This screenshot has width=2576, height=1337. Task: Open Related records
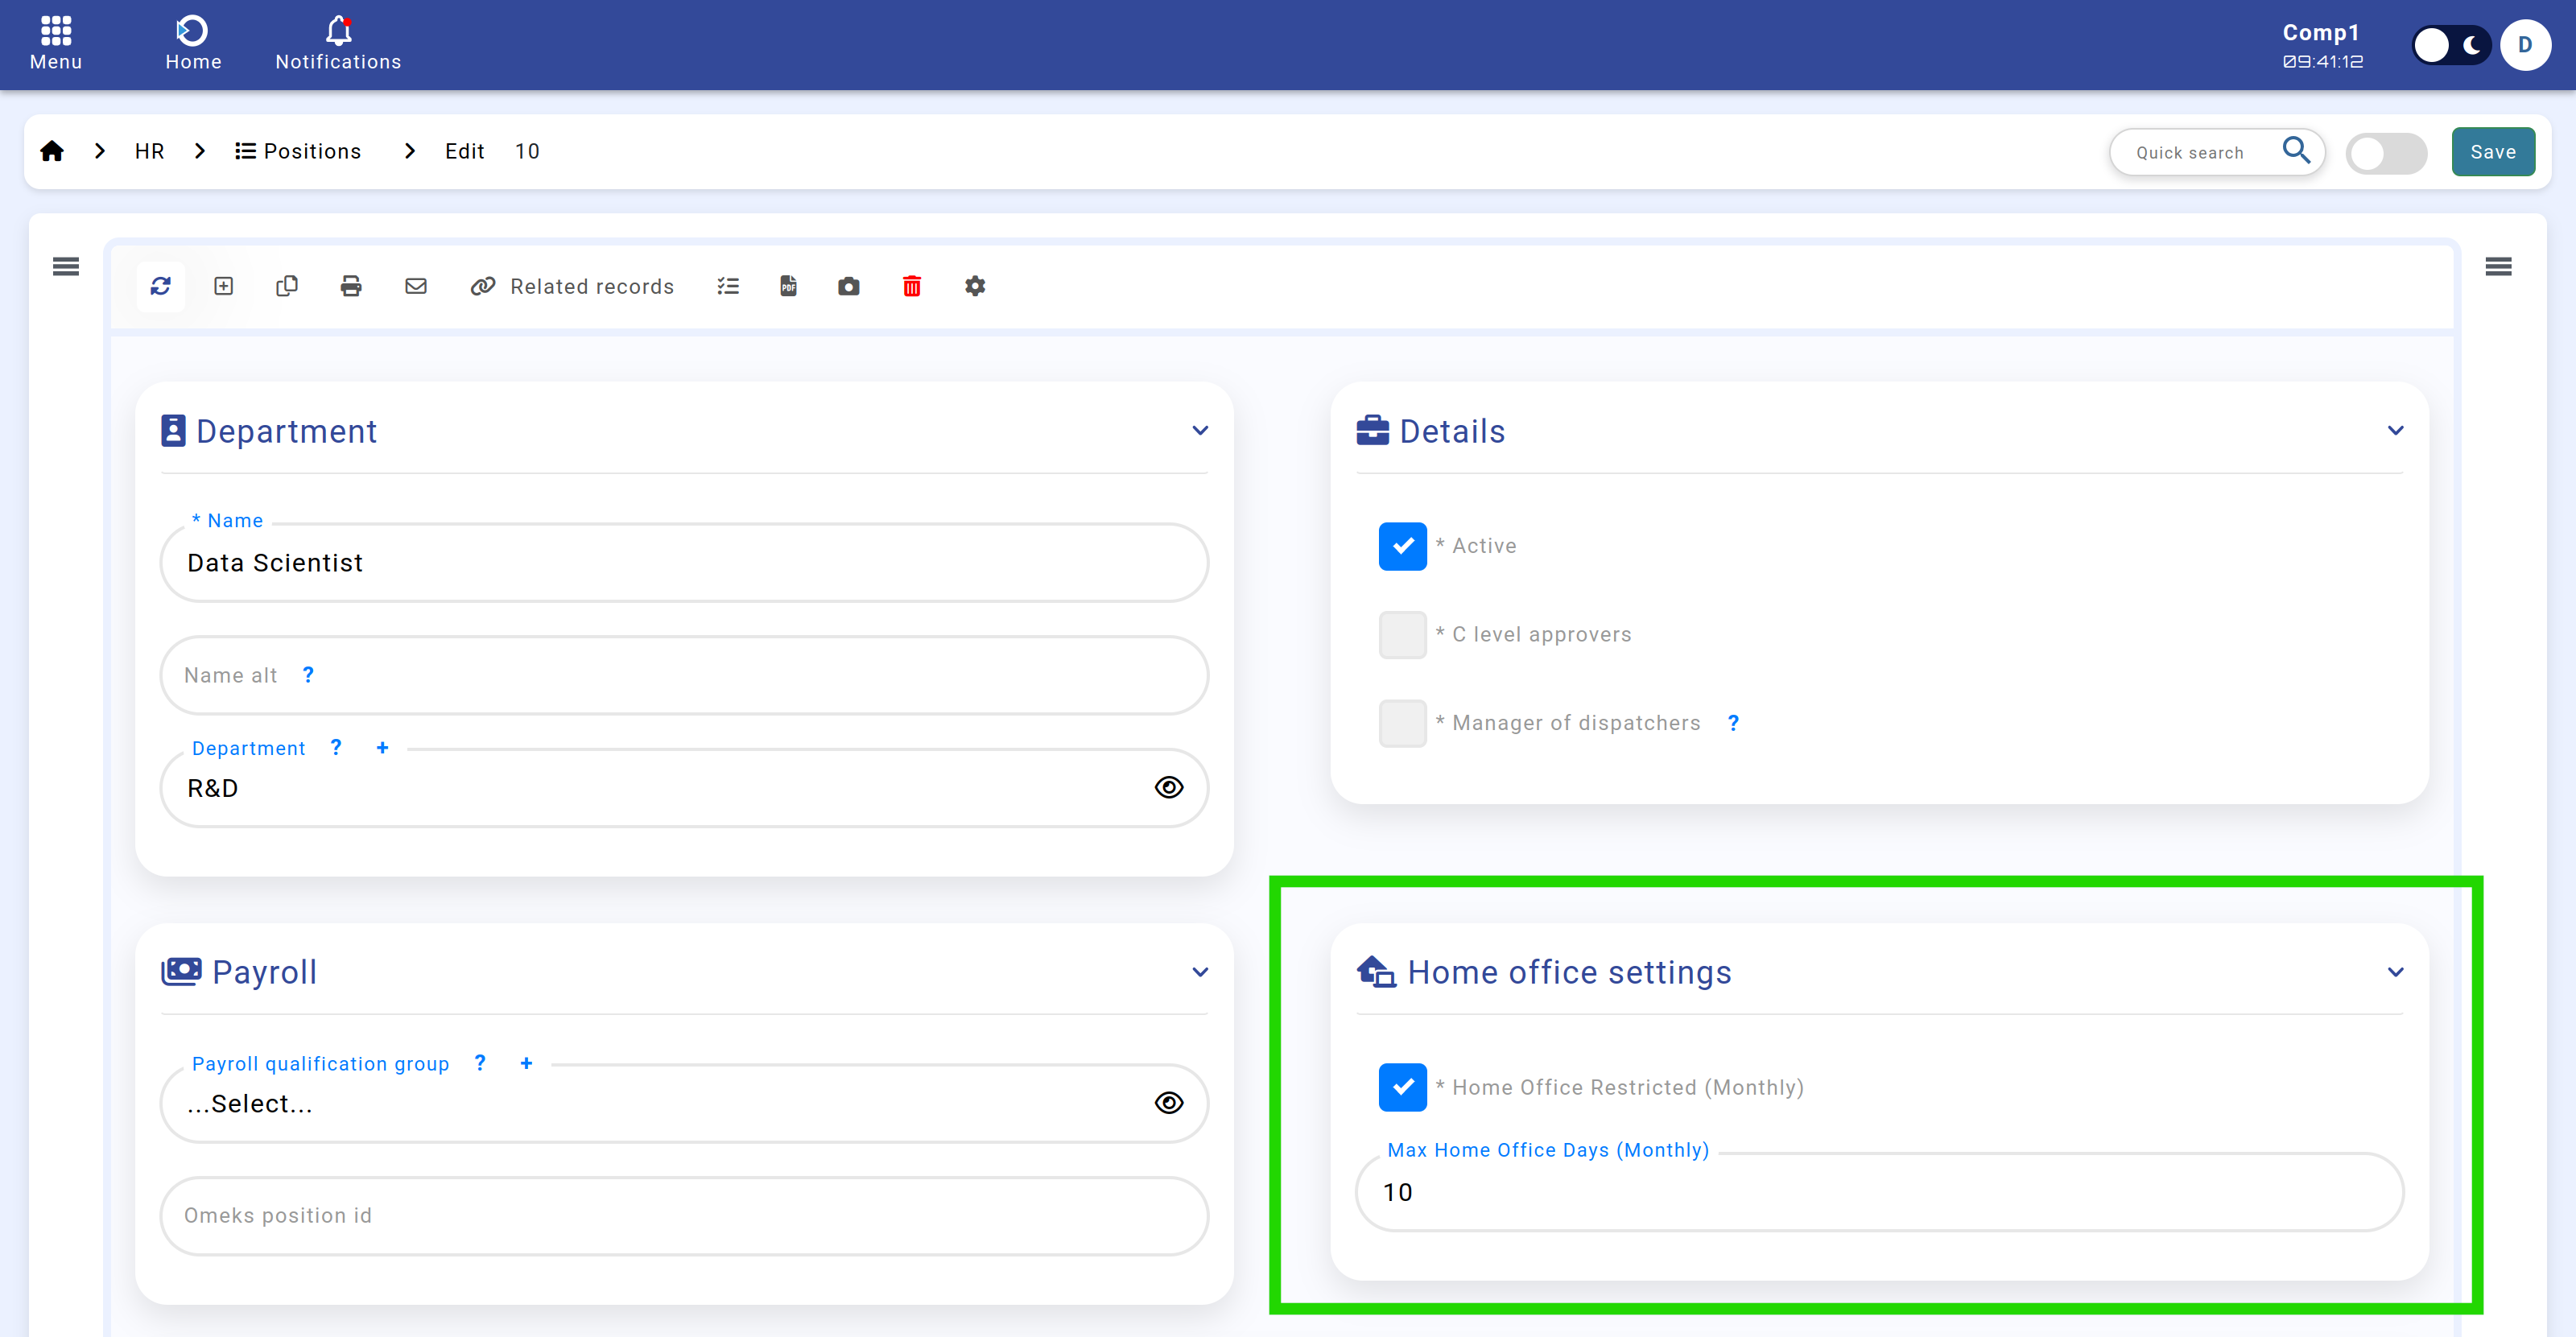572,287
